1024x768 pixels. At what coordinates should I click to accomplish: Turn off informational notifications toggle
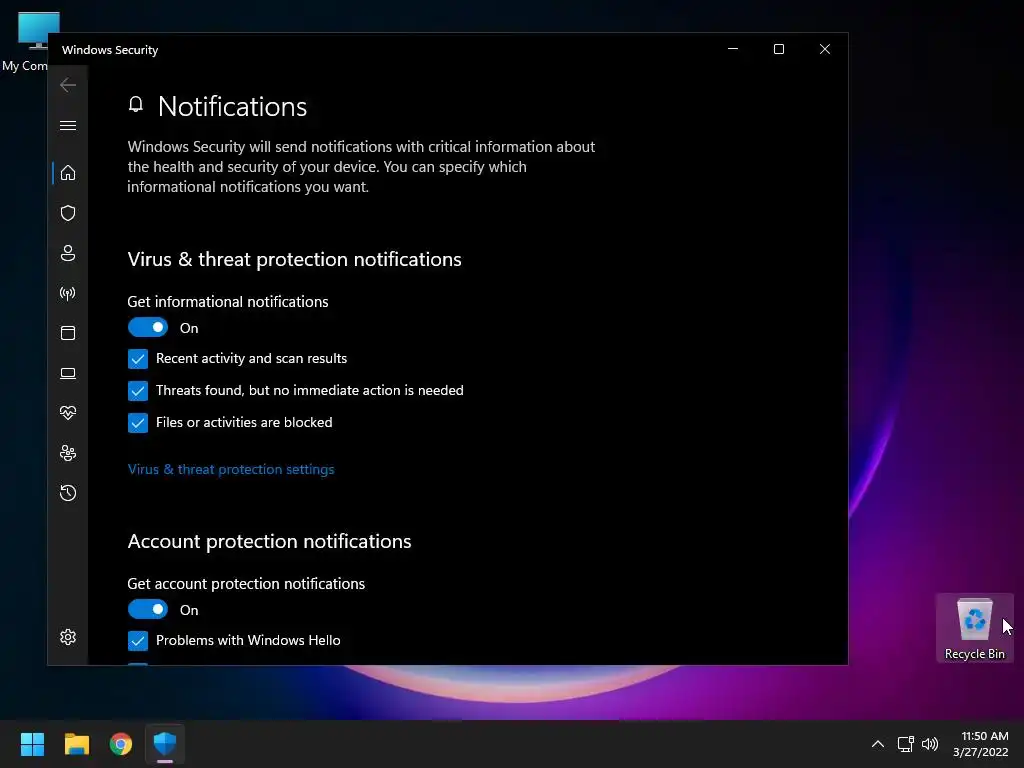tap(148, 327)
